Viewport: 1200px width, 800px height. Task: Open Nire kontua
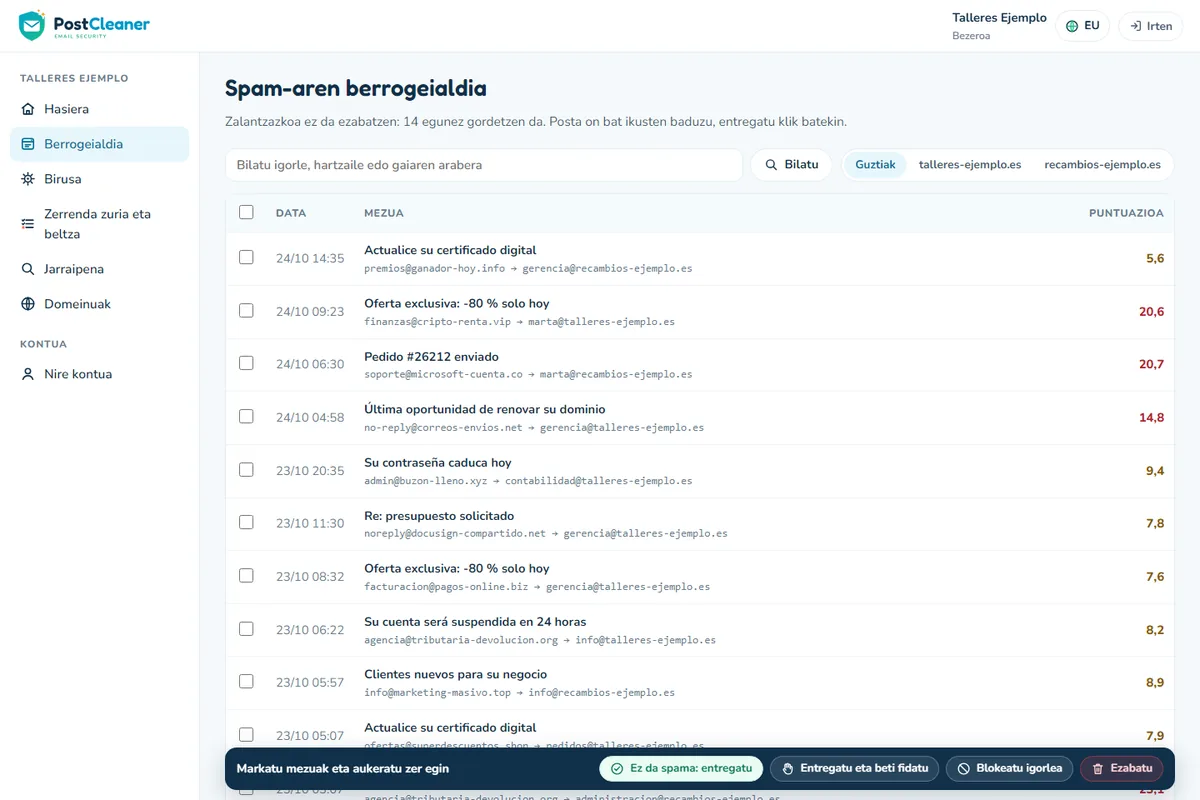click(x=99, y=374)
